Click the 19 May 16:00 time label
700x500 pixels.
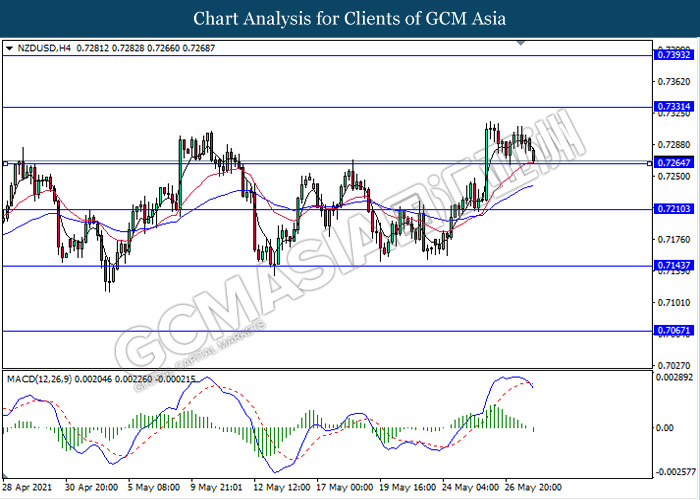[x=407, y=487]
